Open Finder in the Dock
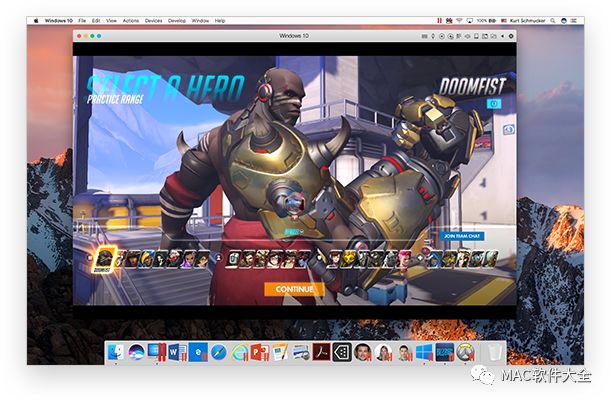This screenshot has width=611, height=402. (x=115, y=352)
